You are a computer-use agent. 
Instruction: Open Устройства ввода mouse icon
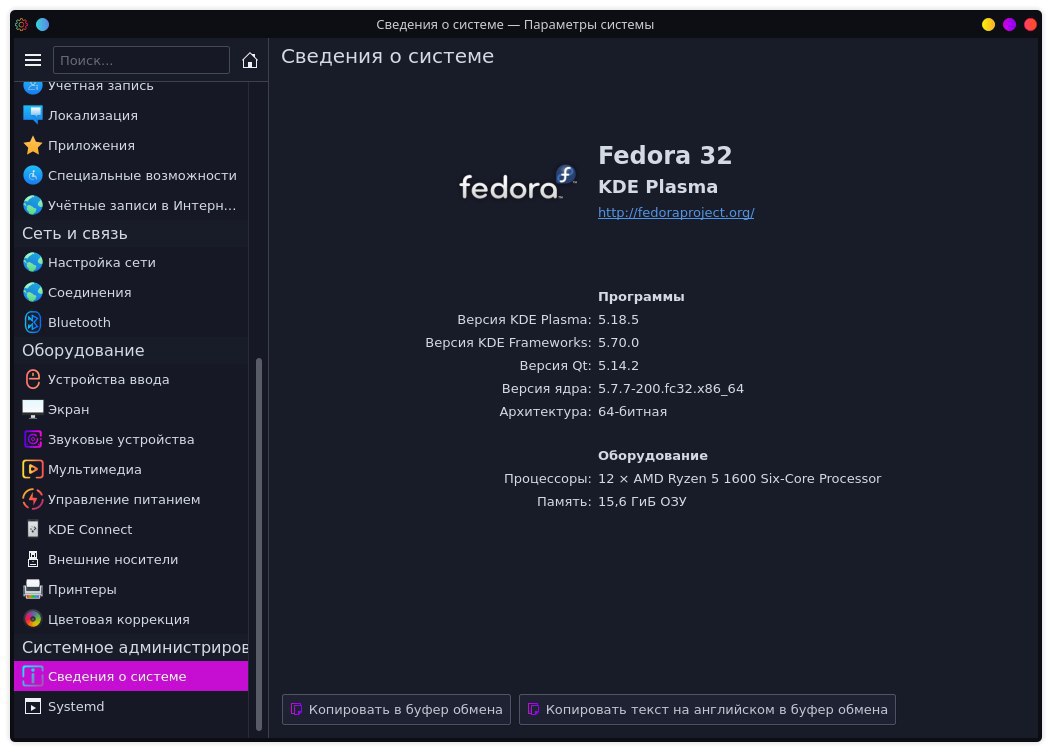tap(32, 379)
